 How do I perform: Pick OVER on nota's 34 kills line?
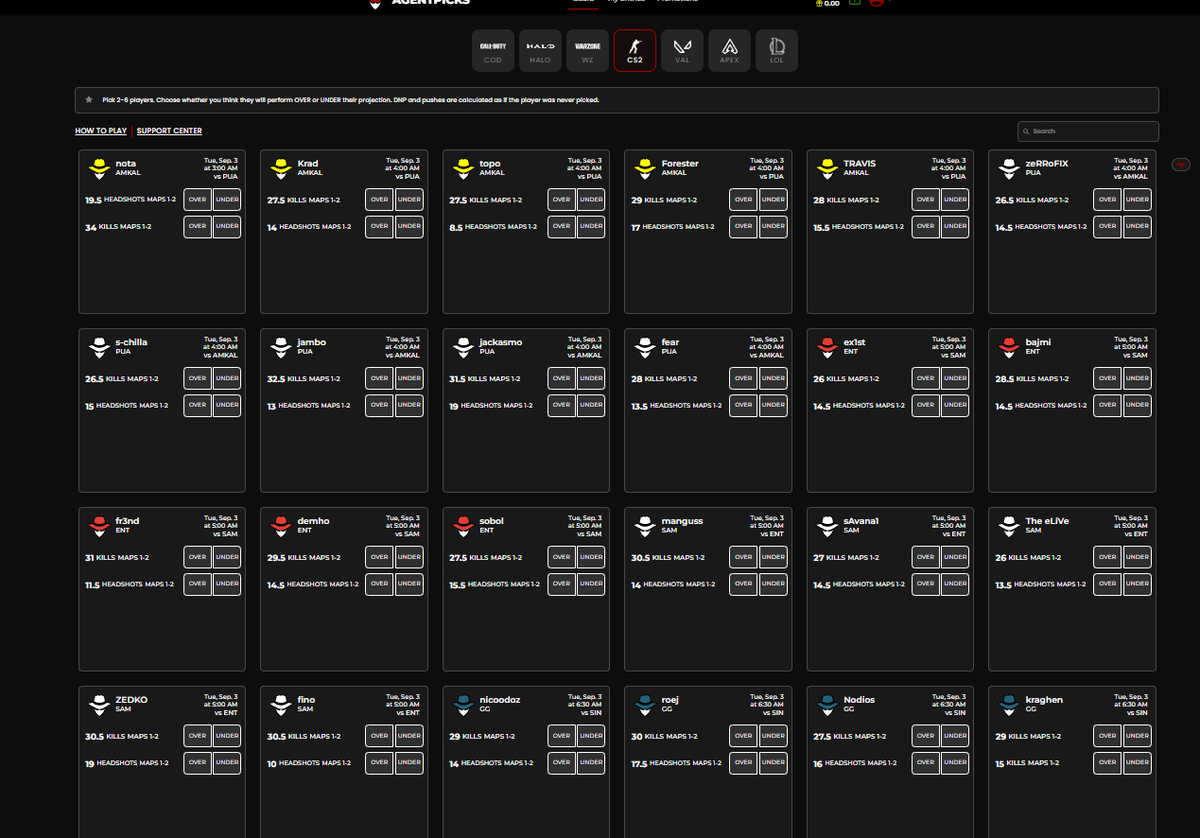click(x=197, y=226)
